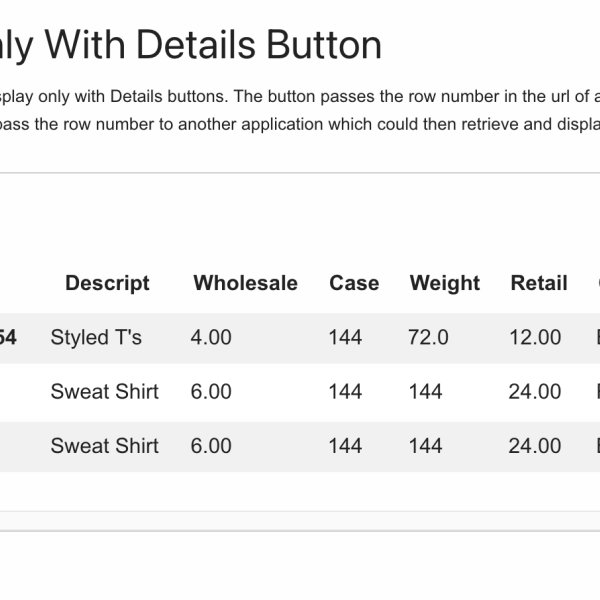This screenshot has width=600, height=600.
Task: Select the Styled T's description cell
Action: pos(96,338)
